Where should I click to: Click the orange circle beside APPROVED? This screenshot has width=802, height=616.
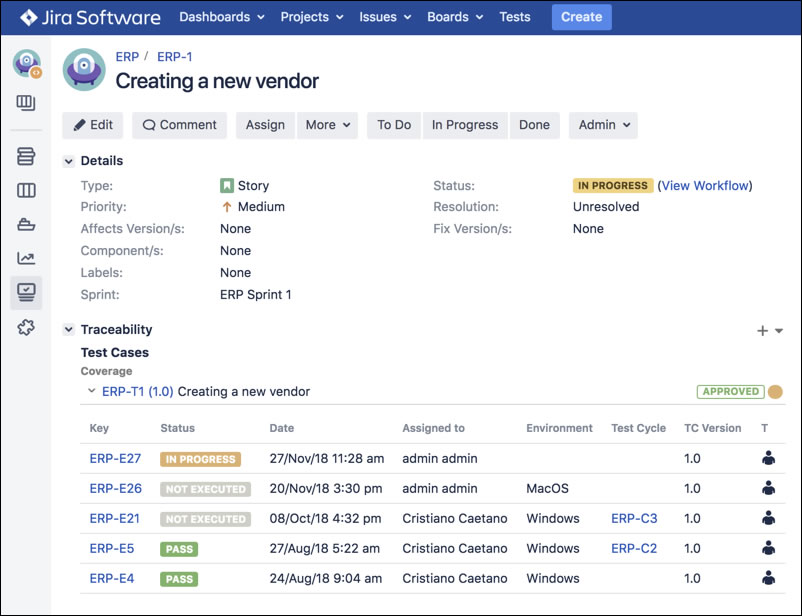[775, 392]
